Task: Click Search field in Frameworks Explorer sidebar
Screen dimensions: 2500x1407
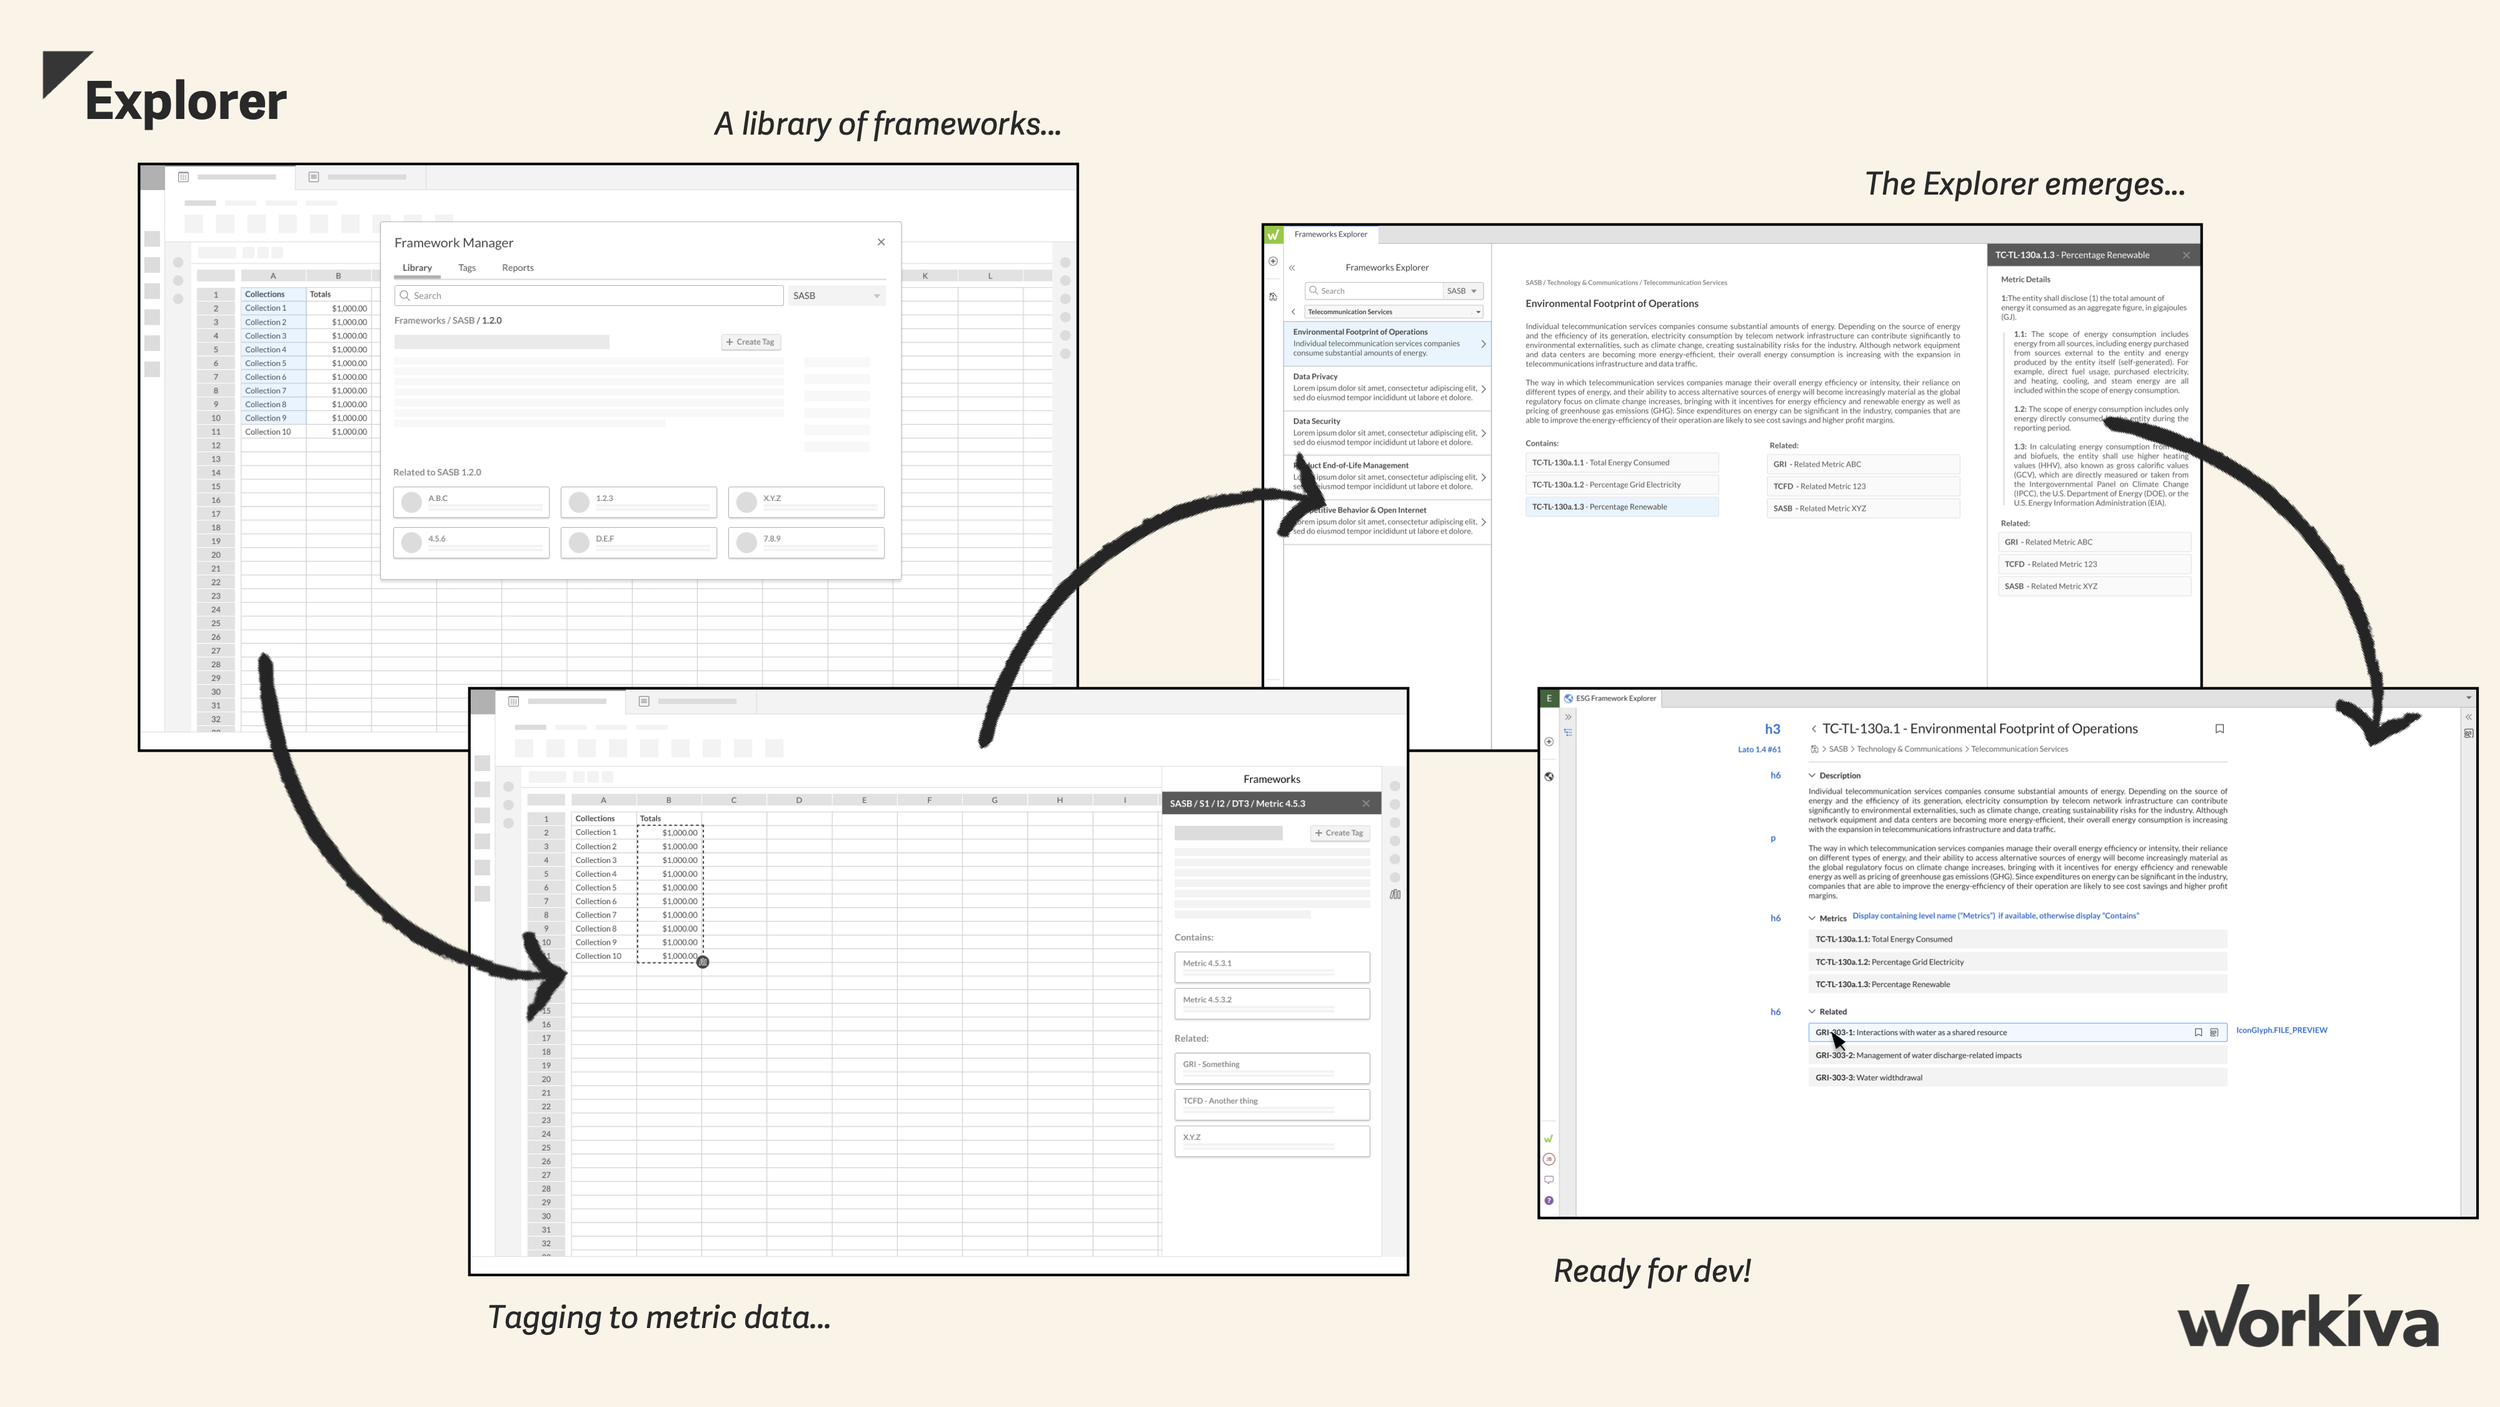Action: pyautogui.click(x=1374, y=291)
